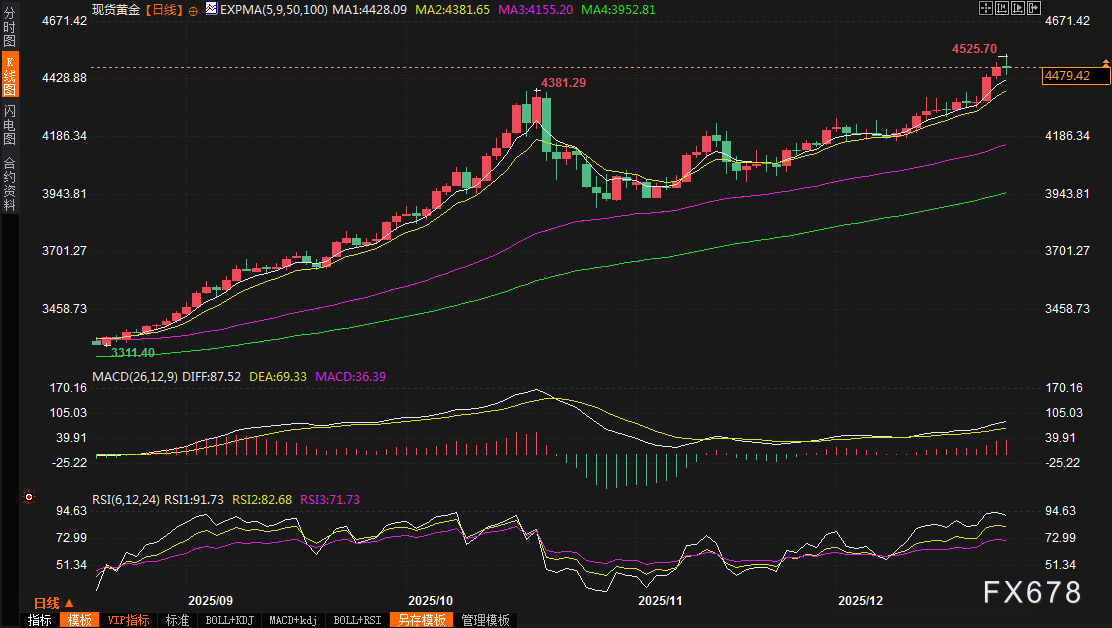Click the EXPMA indicator chart icon
Viewport: 1112px width, 628px height.
(211, 8)
